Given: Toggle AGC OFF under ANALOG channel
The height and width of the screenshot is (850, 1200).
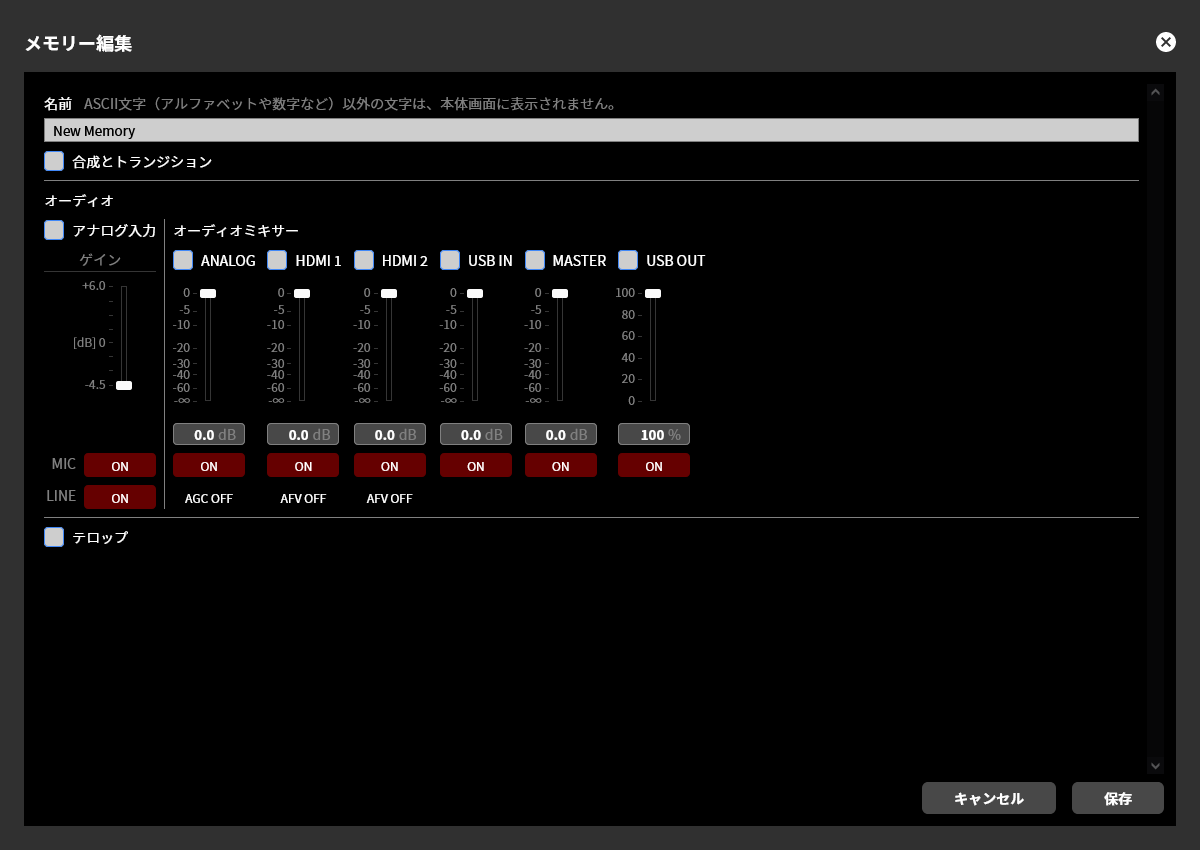Looking at the screenshot, I should pos(209,498).
